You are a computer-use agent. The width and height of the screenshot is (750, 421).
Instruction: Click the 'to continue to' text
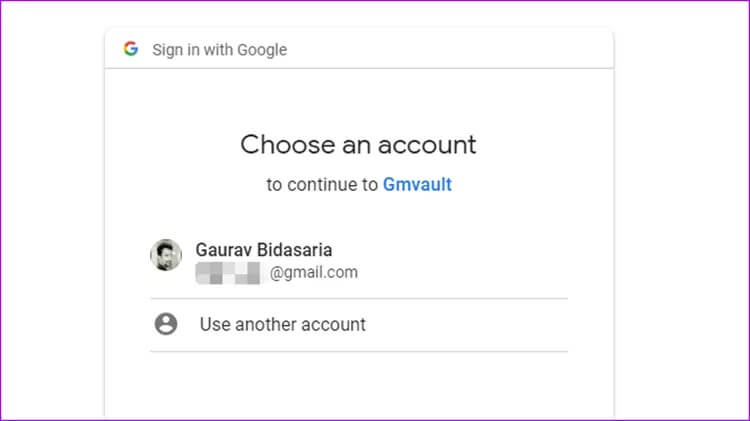coord(322,185)
